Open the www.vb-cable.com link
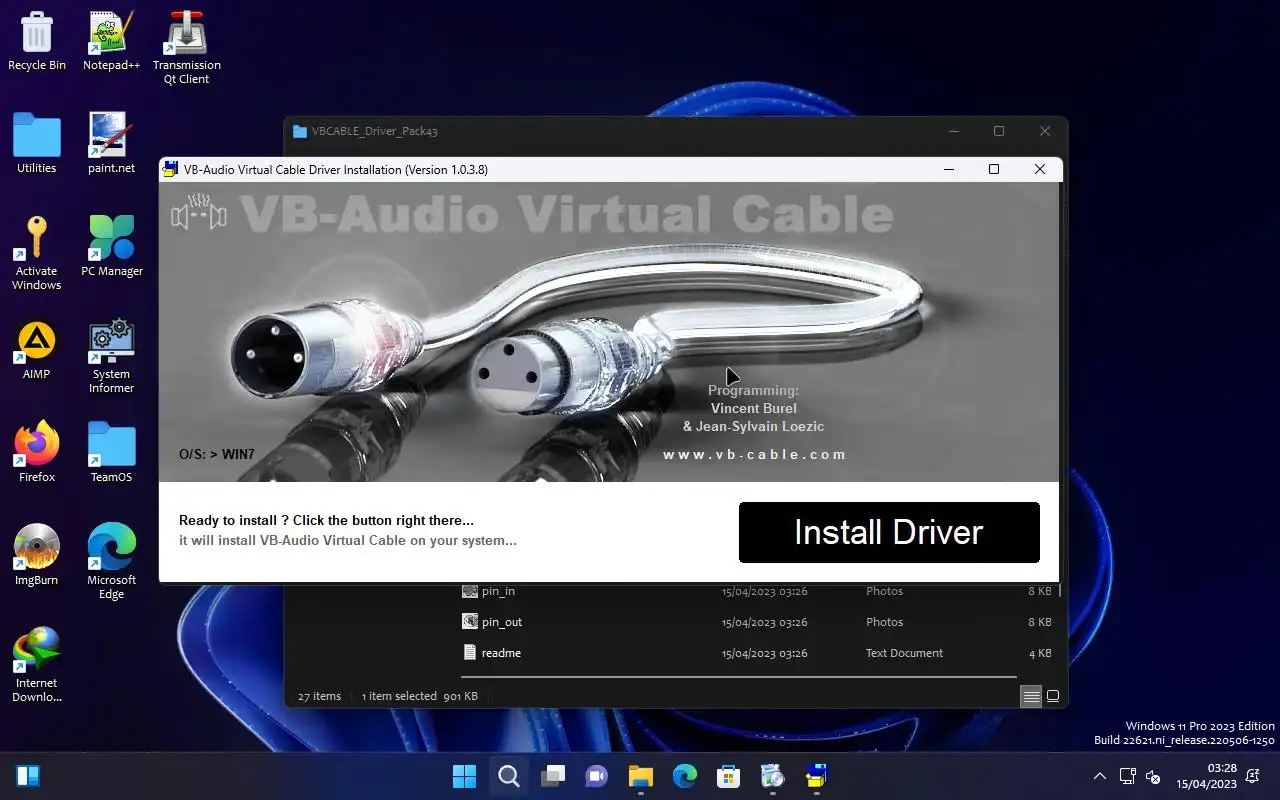The width and height of the screenshot is (1280, 800). [x=755, y=454]
